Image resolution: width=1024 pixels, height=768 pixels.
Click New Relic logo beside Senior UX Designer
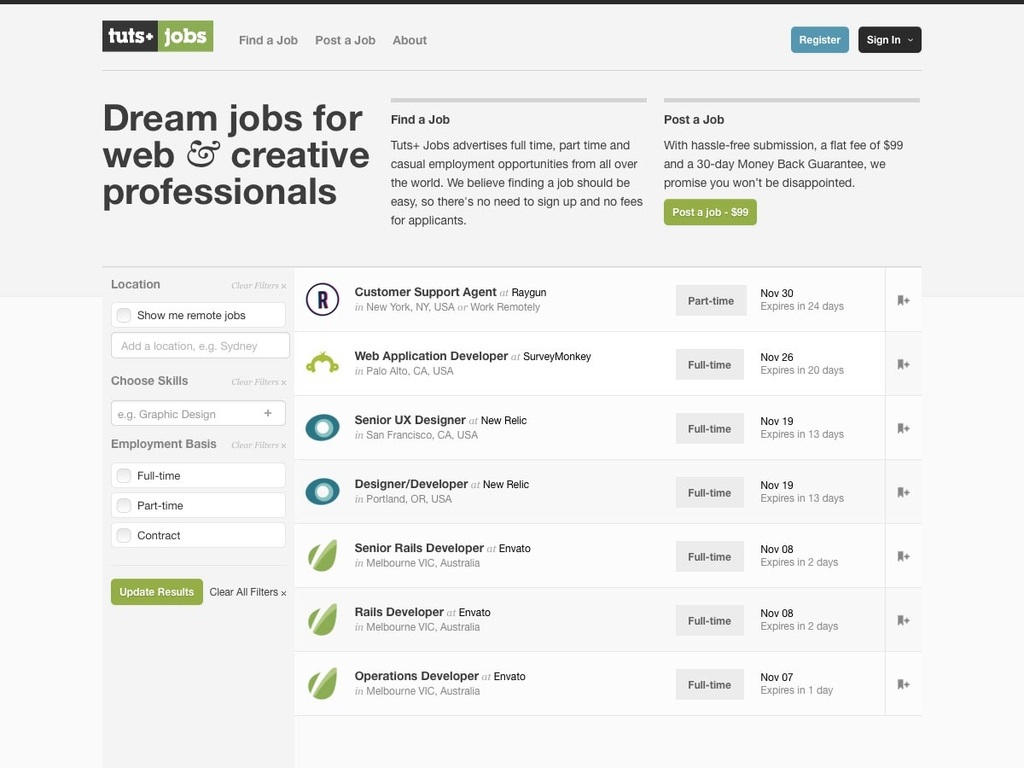coord(323,428)
